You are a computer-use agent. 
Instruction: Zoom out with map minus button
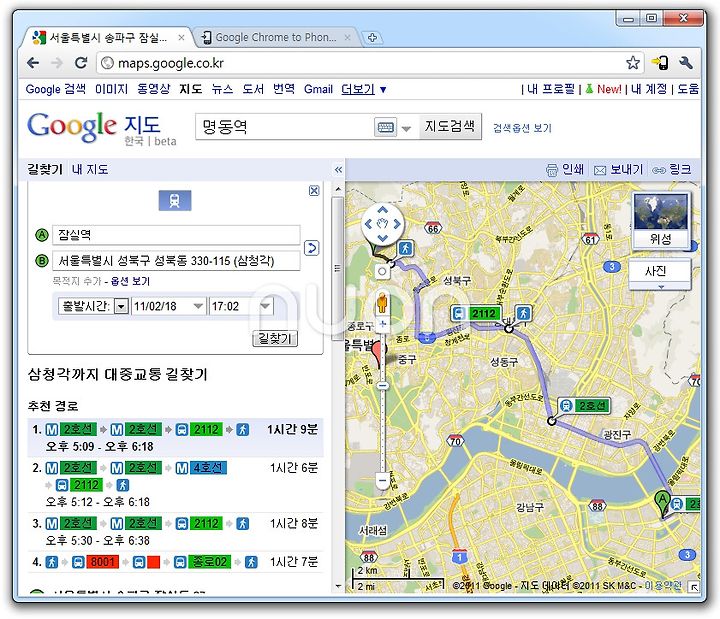tap(382, 482)
